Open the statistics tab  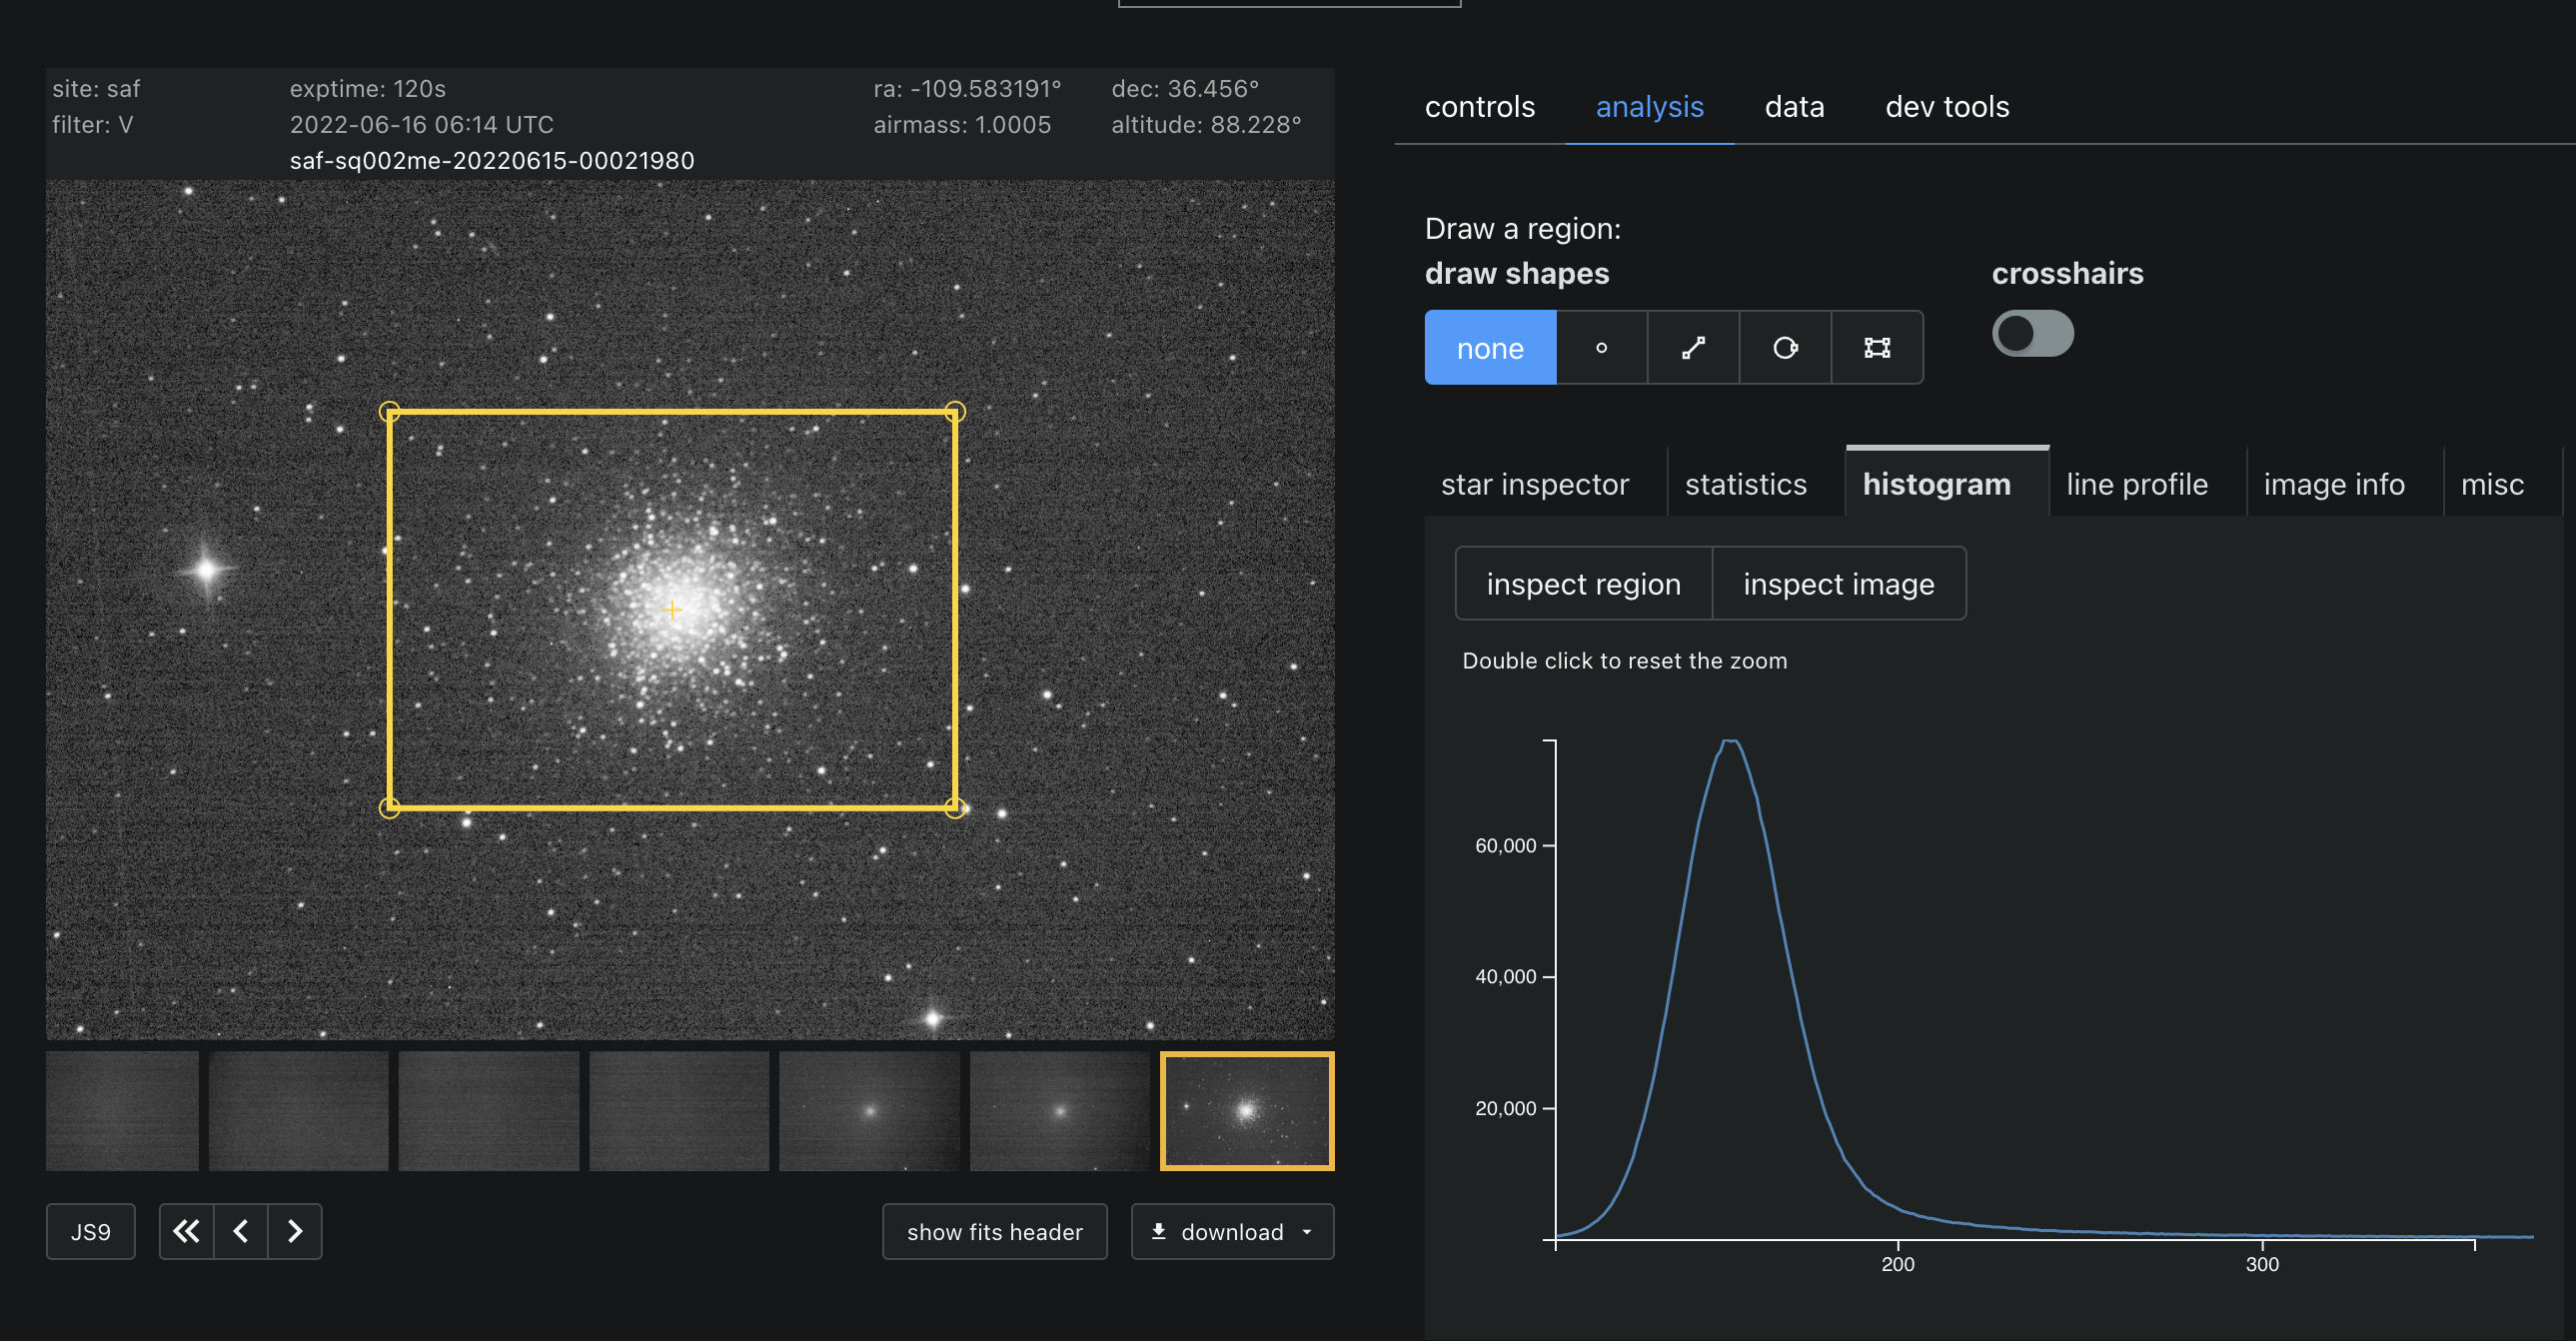tap(1745, 484)
